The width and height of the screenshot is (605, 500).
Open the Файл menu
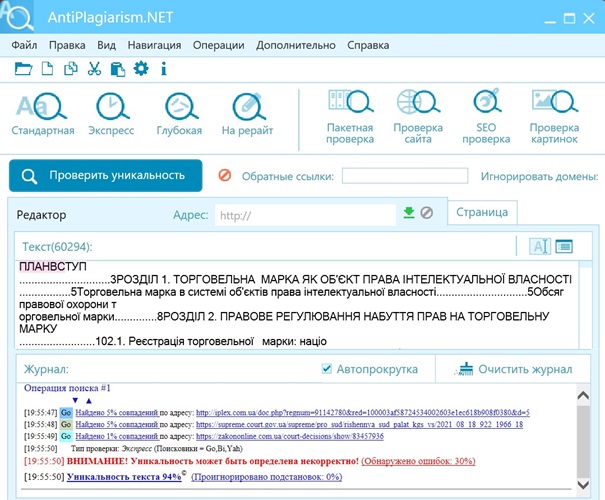coord(24,45)
